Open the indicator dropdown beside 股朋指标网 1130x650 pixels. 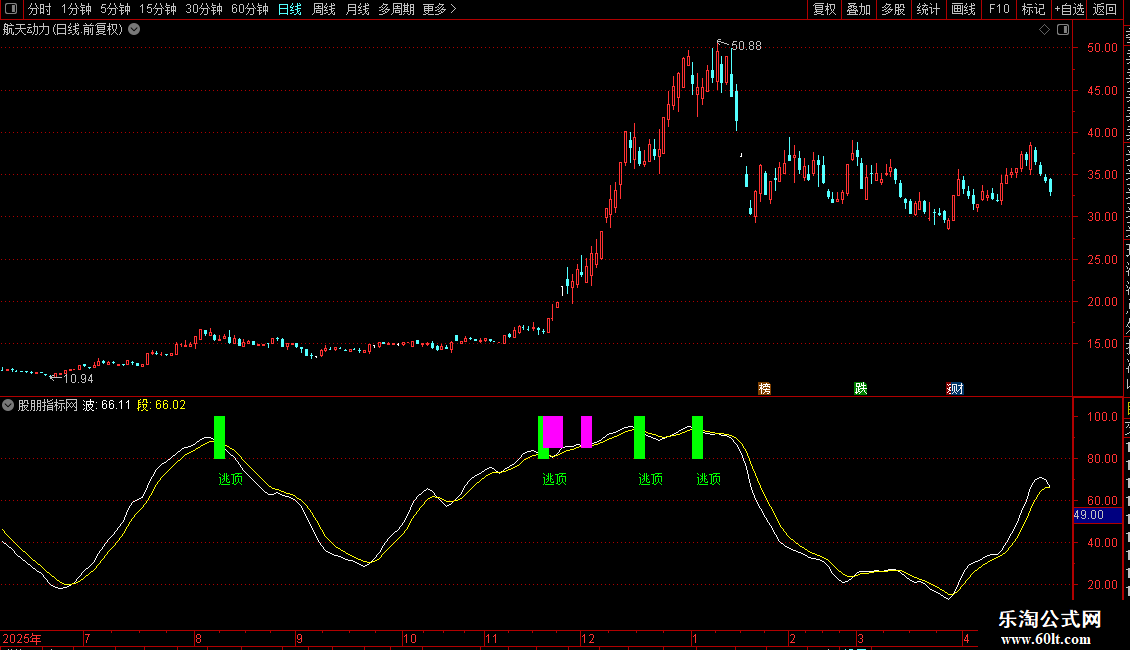(x=8, y=405)
